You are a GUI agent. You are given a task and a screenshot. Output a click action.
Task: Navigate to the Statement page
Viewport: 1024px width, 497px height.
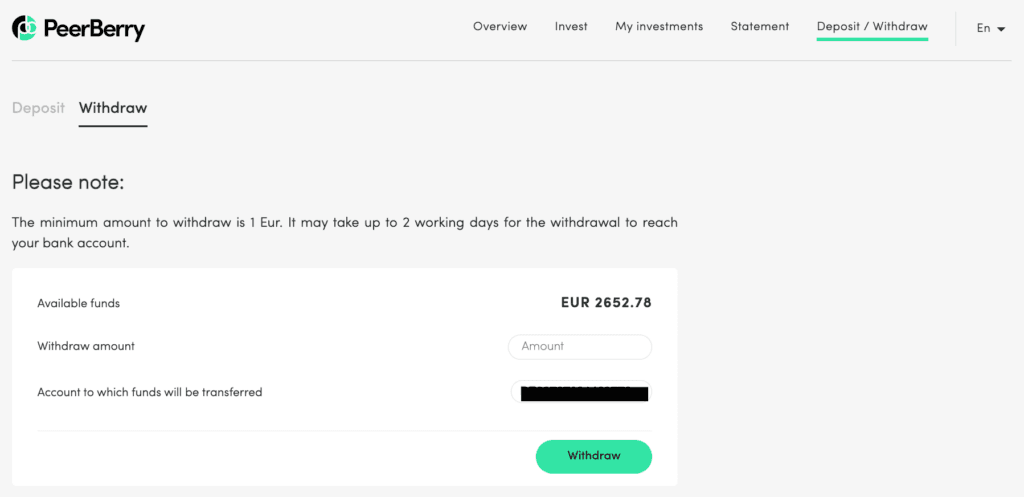(x=760, y=27)
